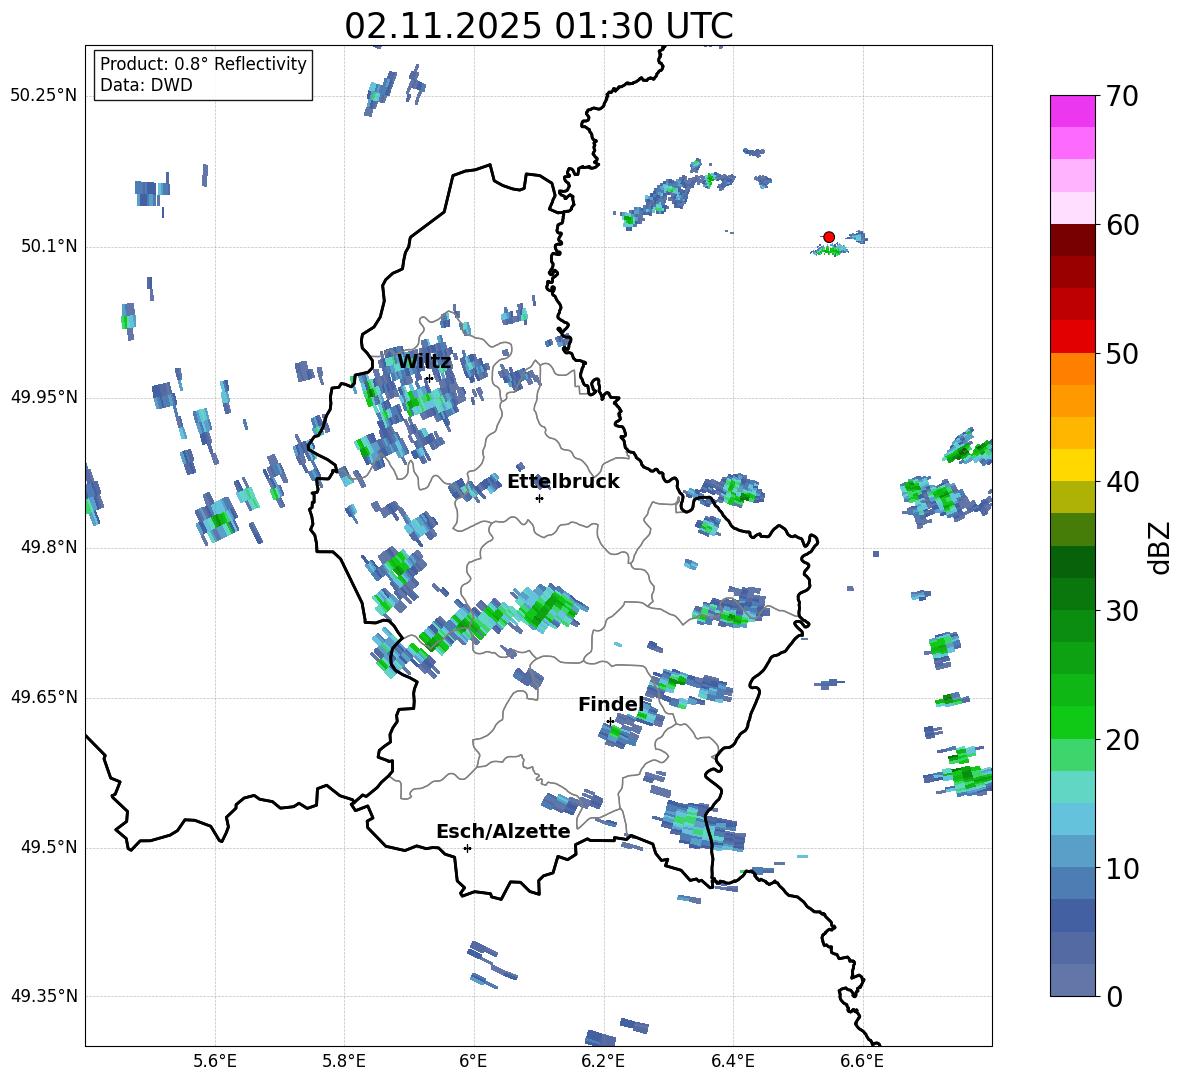The width and height of the screenshot is (1184, 1081).
Task: Select the Wiltz city label
Action: coord(423,361)
